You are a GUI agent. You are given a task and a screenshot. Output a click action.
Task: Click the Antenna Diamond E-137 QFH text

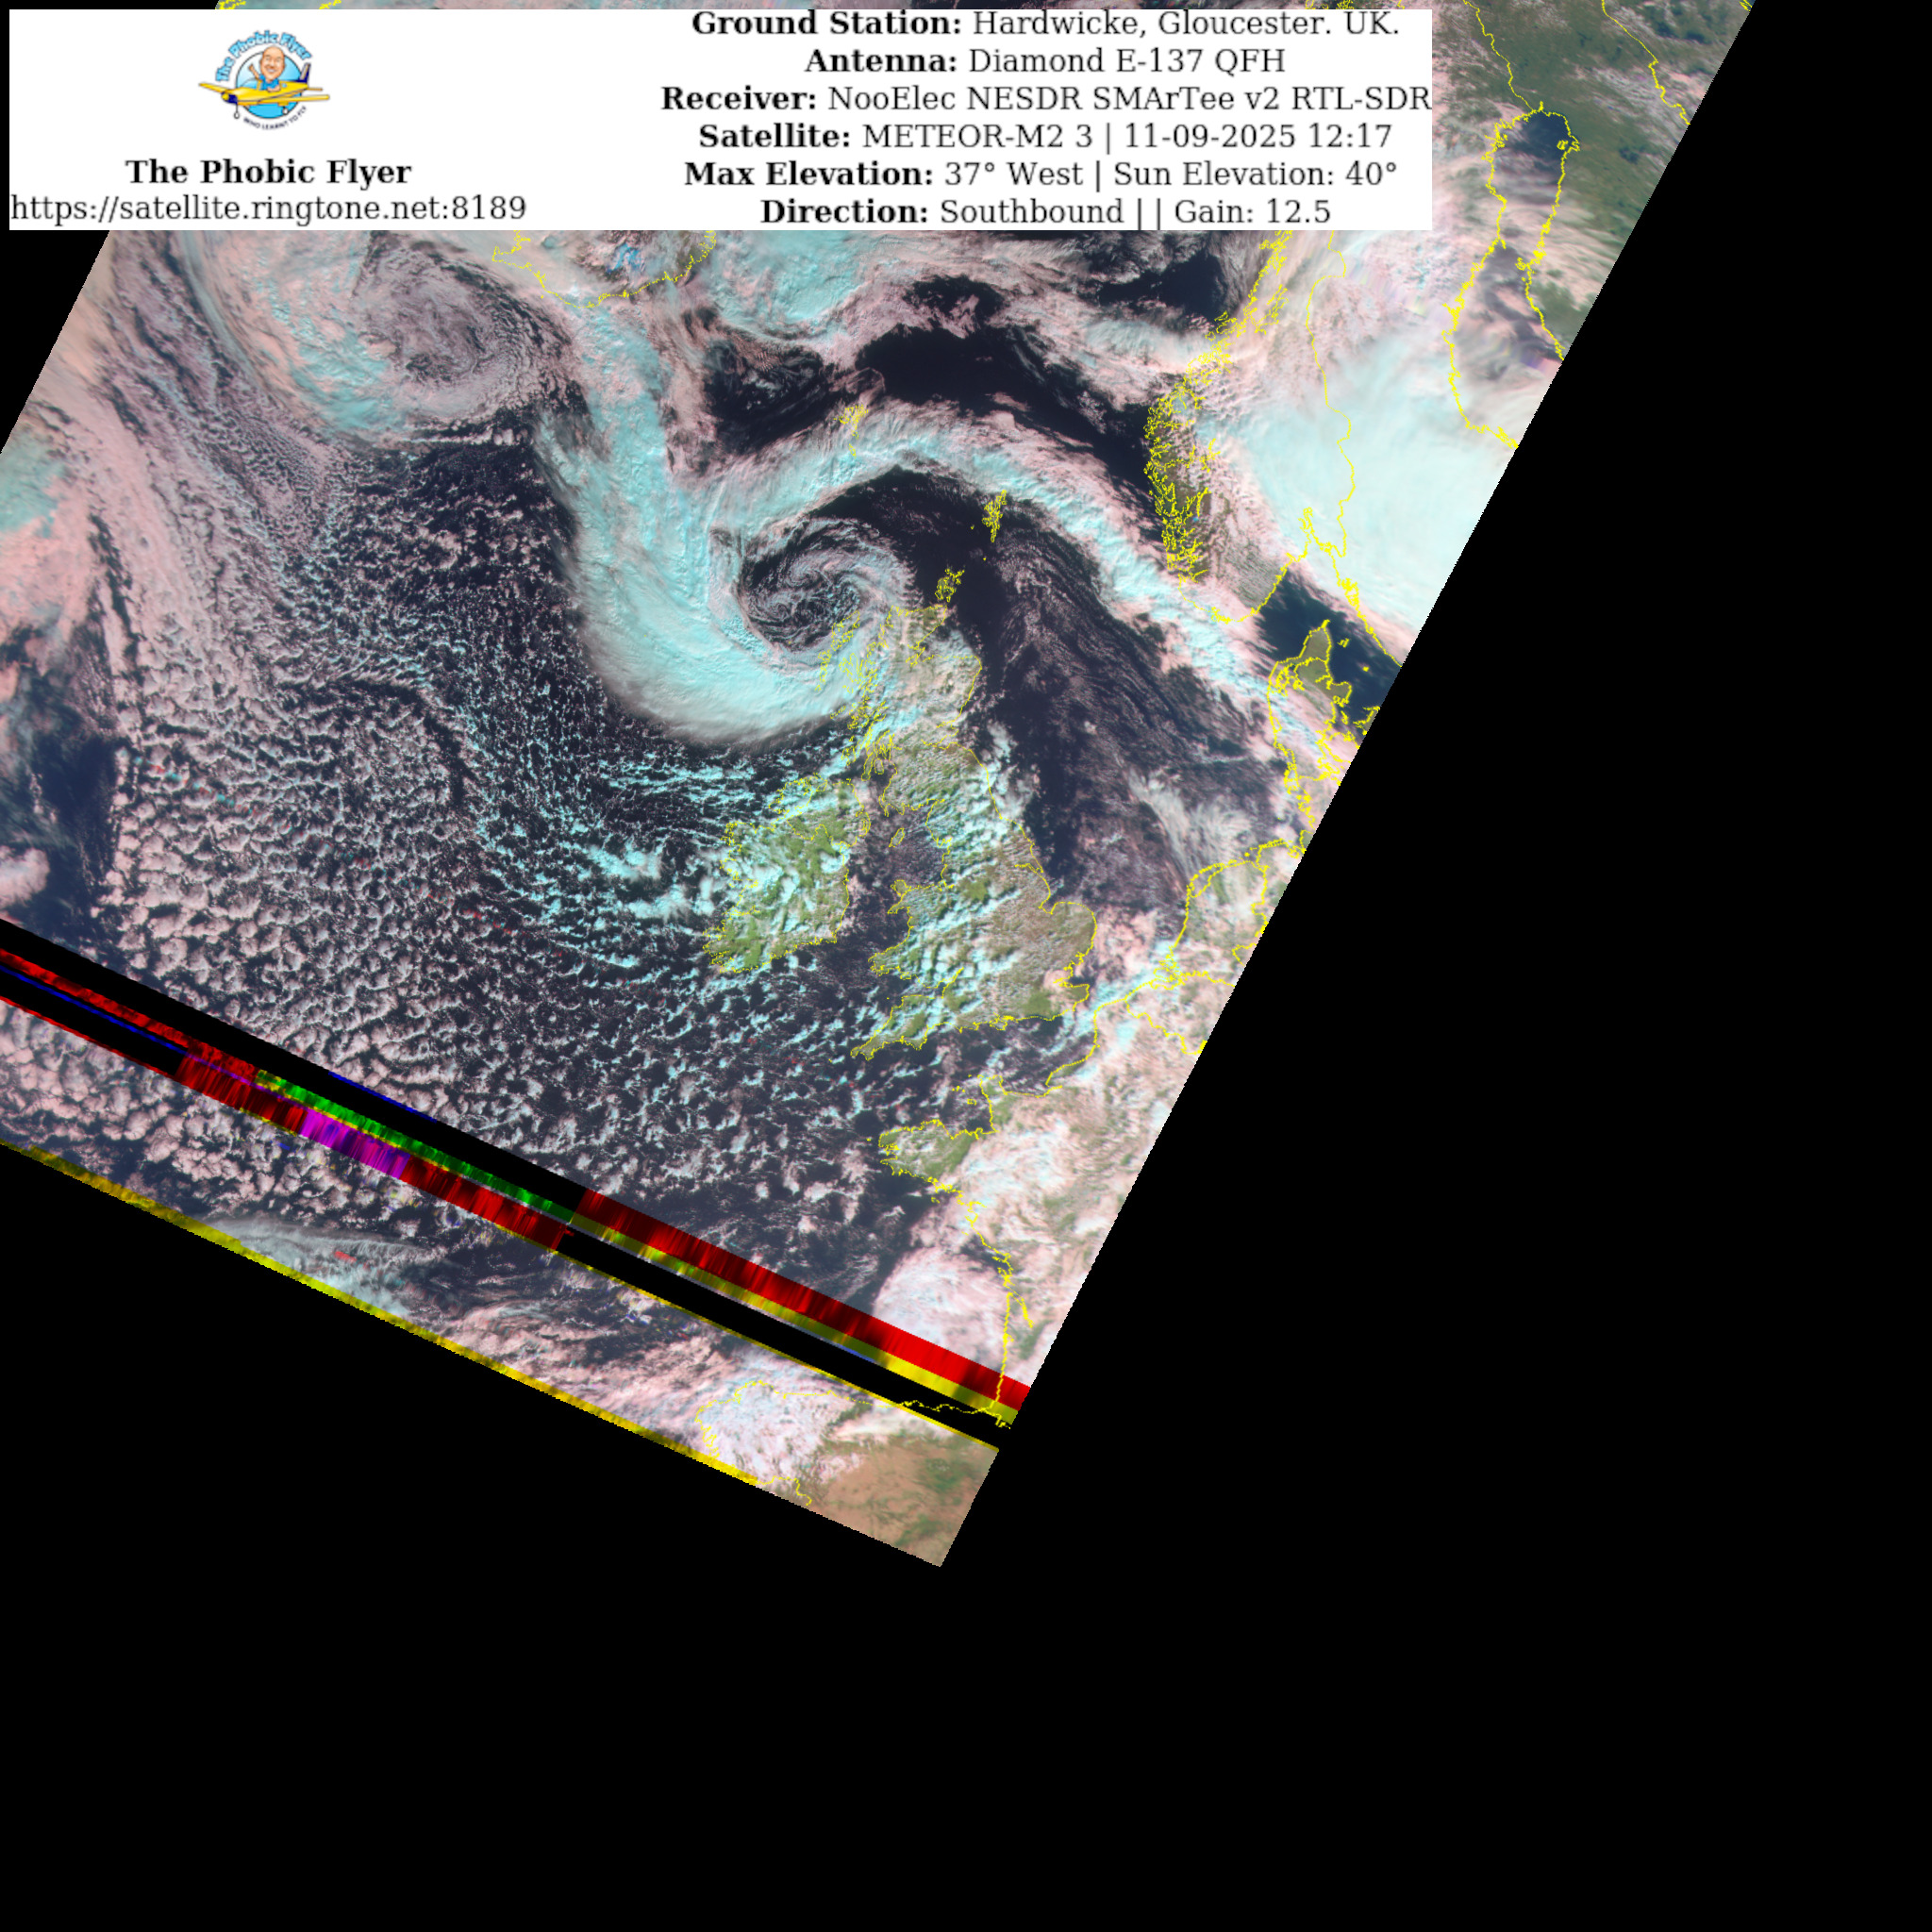[1044, 61]
